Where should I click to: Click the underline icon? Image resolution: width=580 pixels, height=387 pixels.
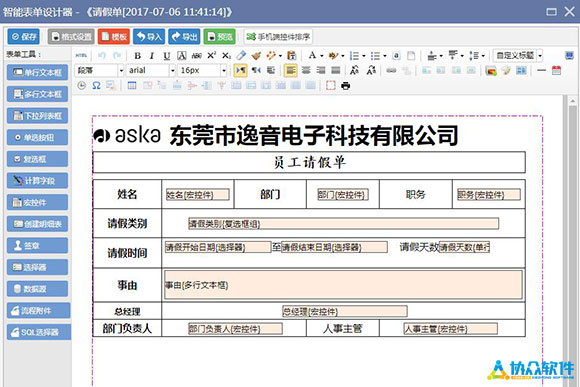[167, 56]
